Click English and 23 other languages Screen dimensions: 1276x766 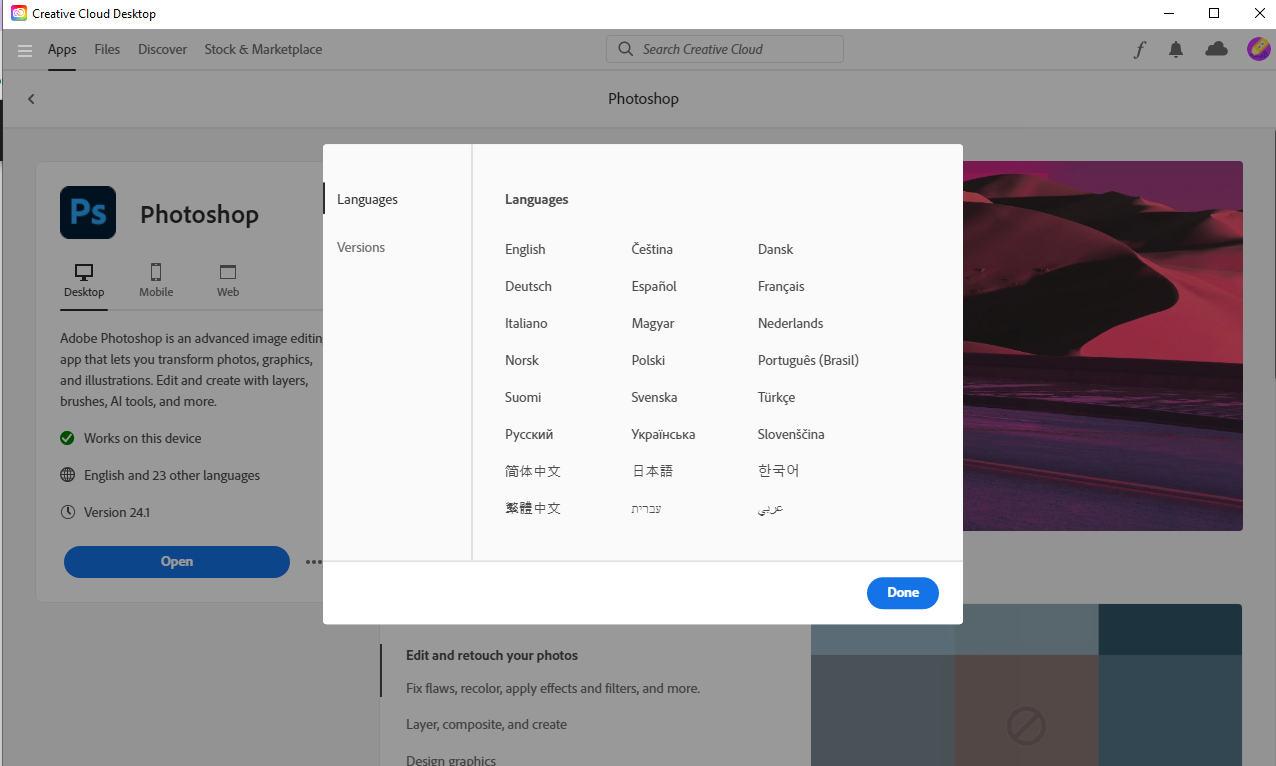coord(172,475)
